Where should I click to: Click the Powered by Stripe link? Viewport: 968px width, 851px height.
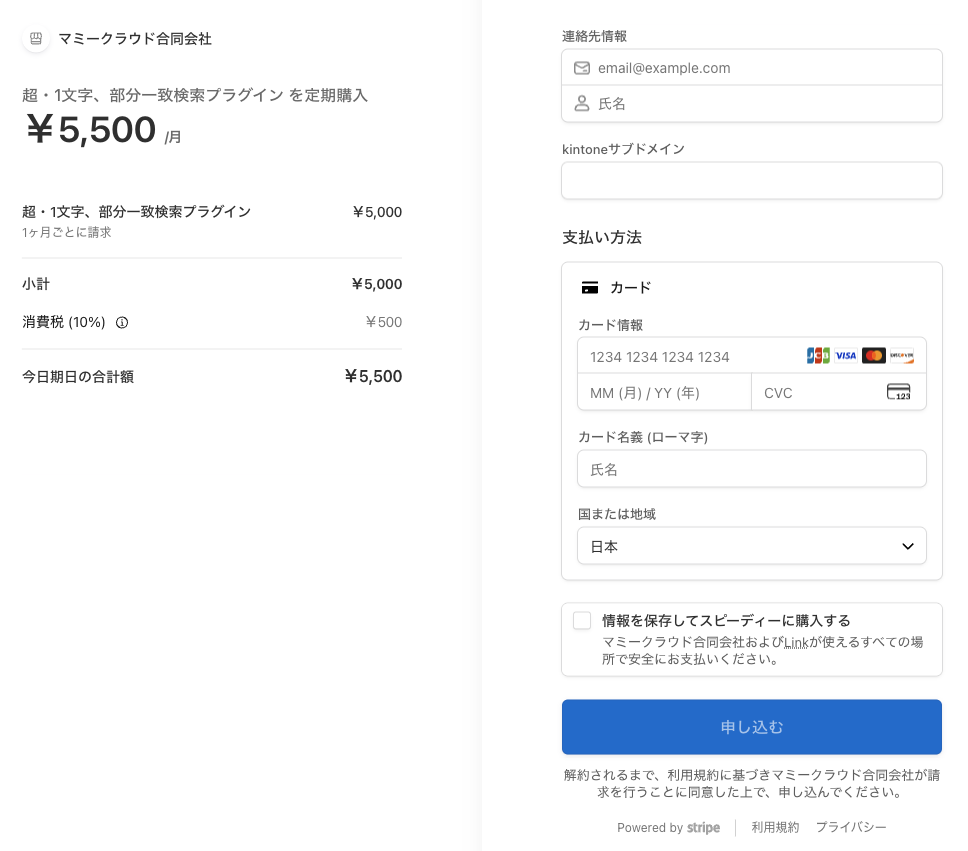[x=668, y=828]
